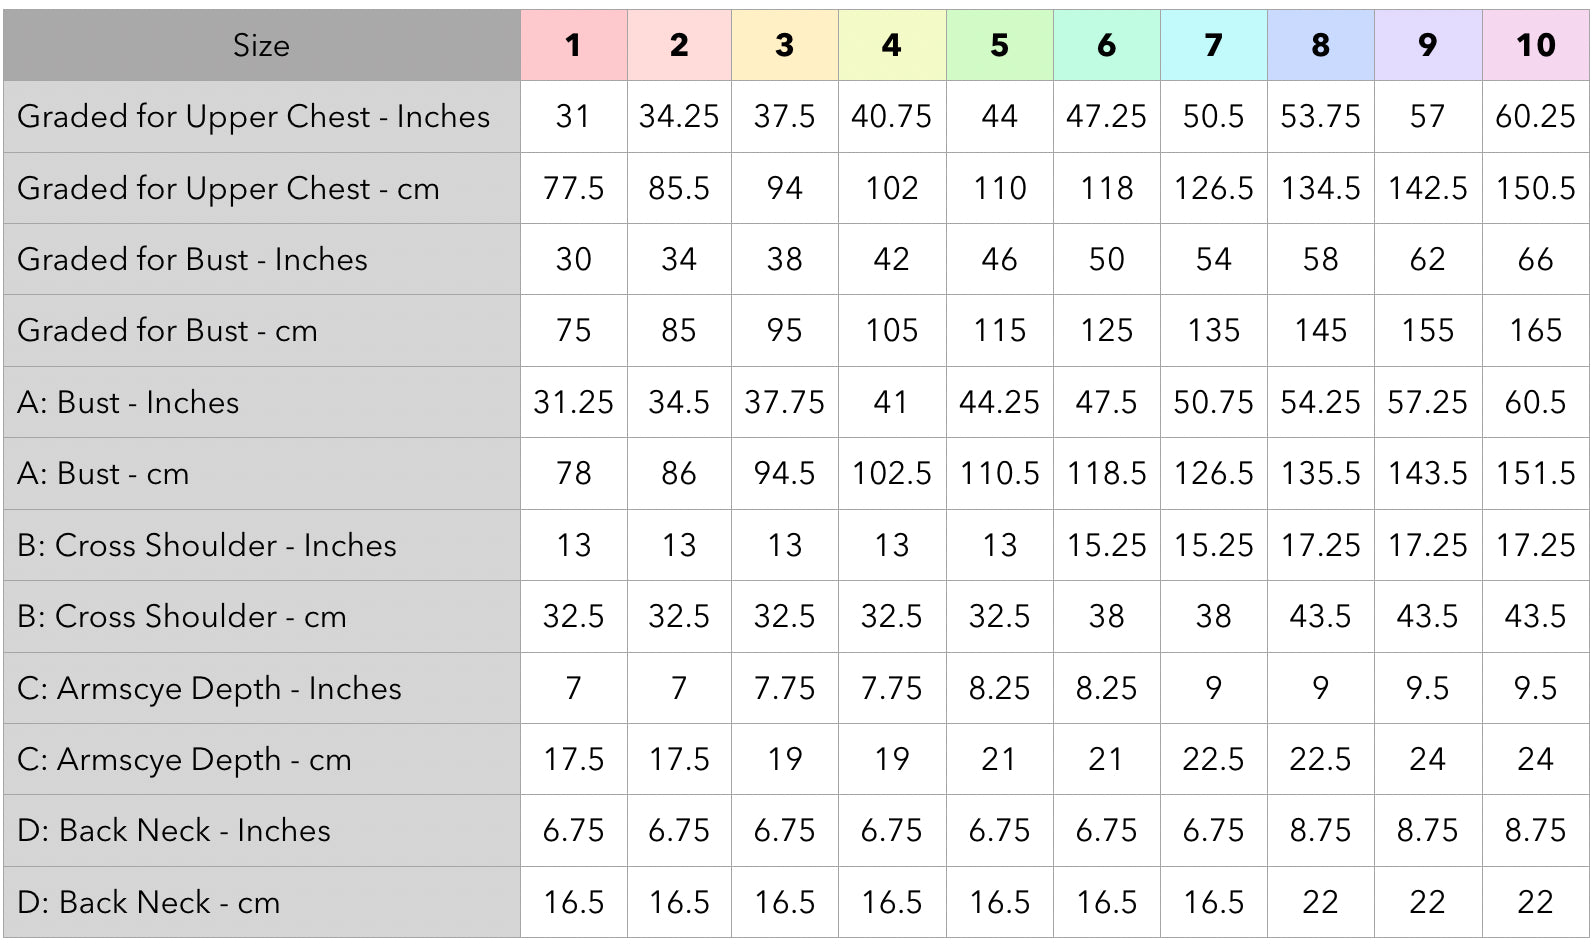Click the gray Size header cell

tap(261, 45)
